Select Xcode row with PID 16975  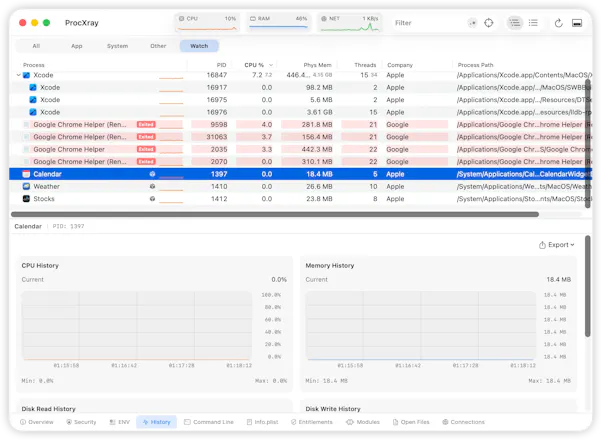(x=300, y=100)
